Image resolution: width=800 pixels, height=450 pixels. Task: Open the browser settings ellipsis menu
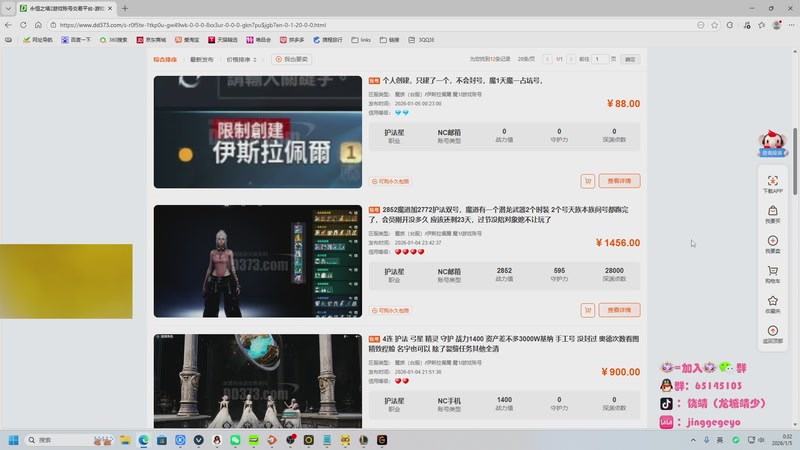(x=792, y=24)
